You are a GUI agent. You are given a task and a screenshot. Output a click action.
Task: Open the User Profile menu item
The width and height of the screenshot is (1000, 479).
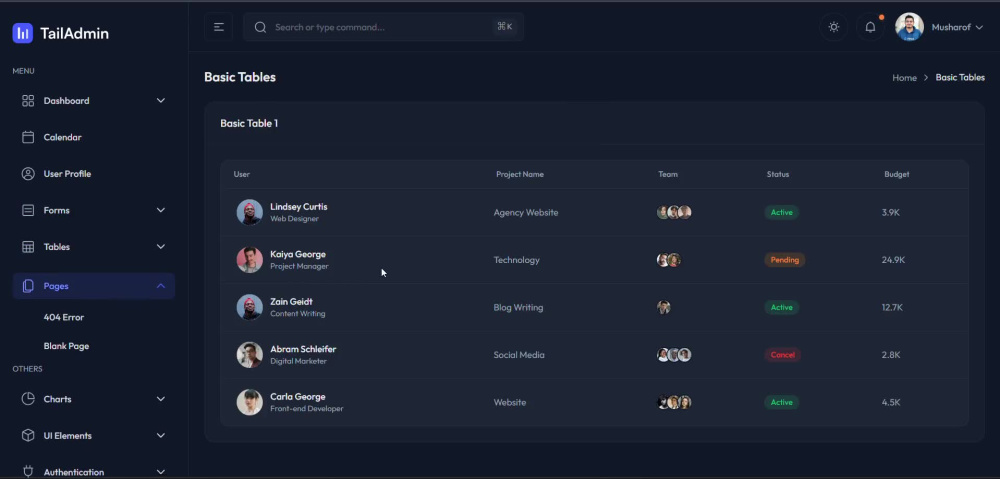click(x=94, y=173)
